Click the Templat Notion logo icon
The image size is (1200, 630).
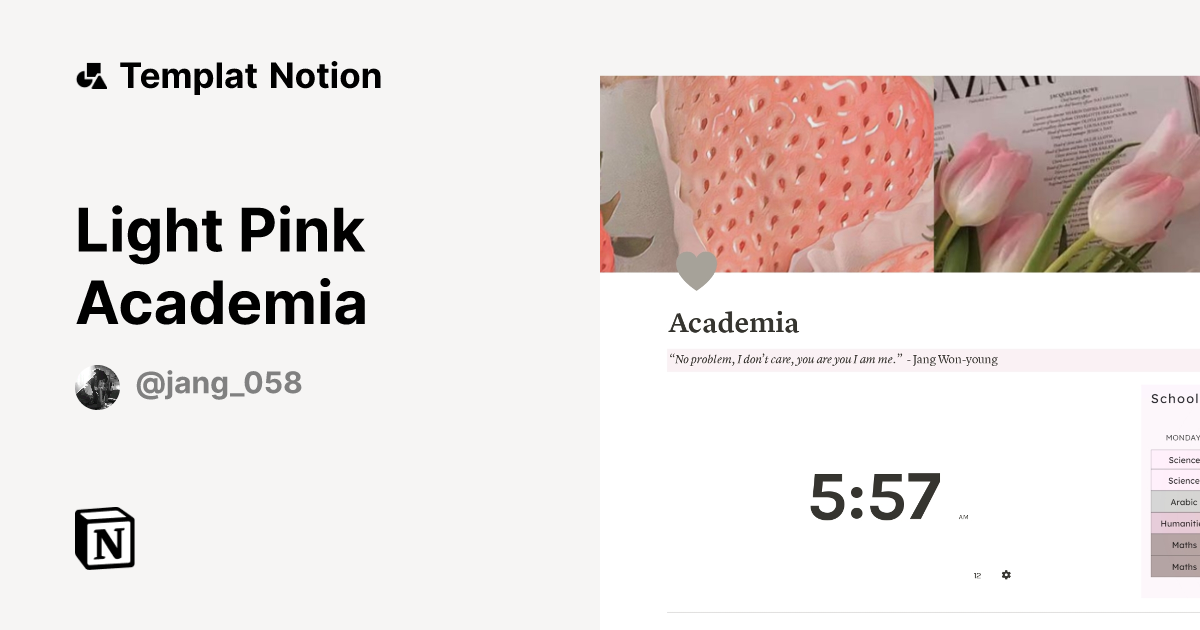(x=91, y=75)
